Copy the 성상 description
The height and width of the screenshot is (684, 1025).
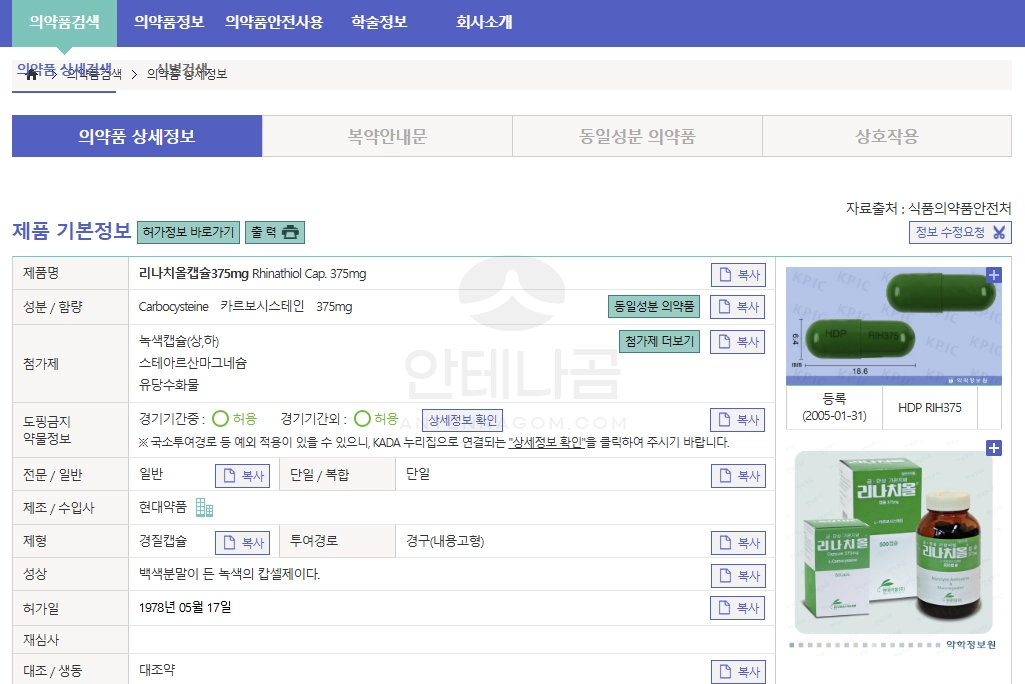pos(738,575)
